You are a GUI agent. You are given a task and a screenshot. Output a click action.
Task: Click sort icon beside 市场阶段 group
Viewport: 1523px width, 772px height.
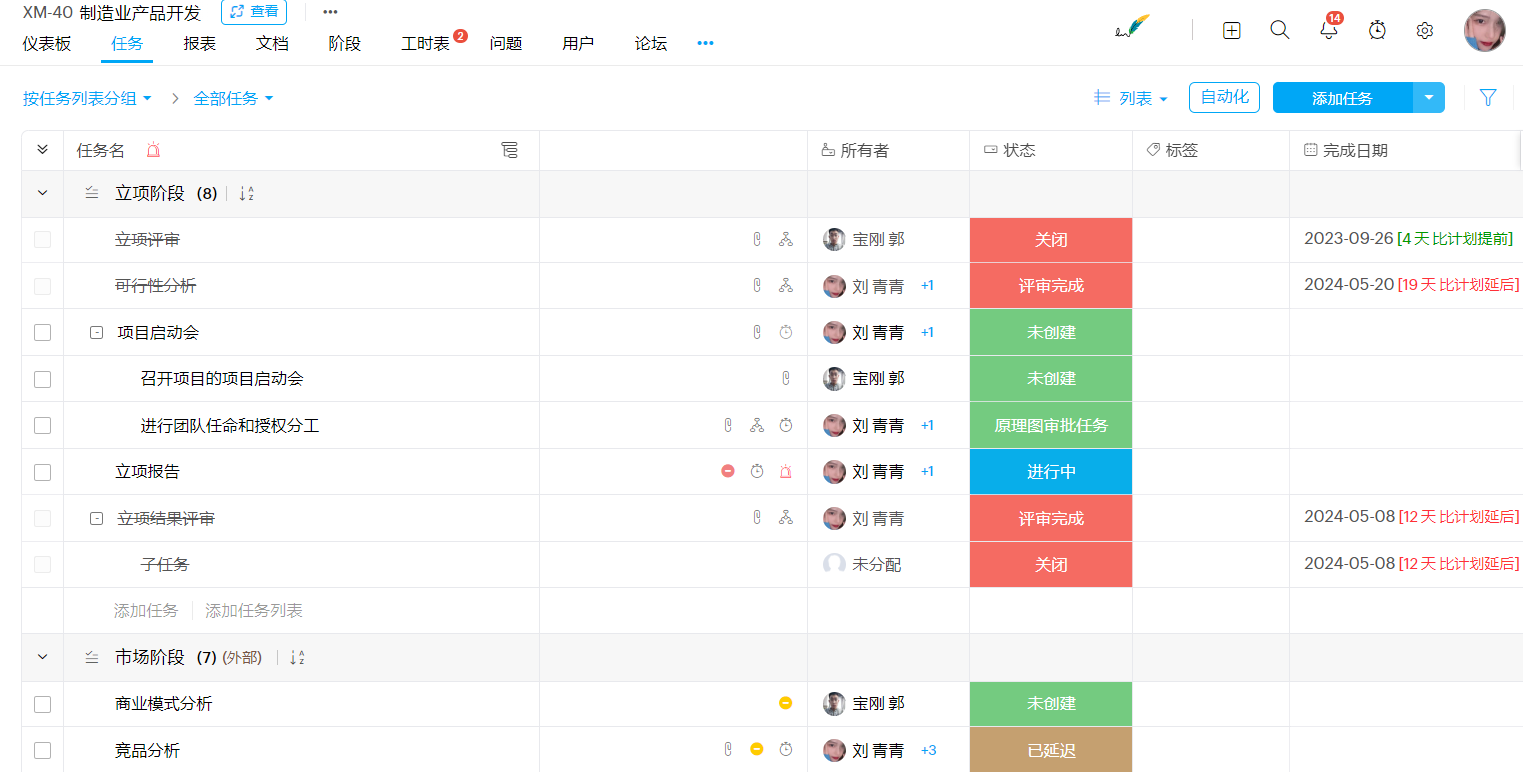tap(297, 657)
